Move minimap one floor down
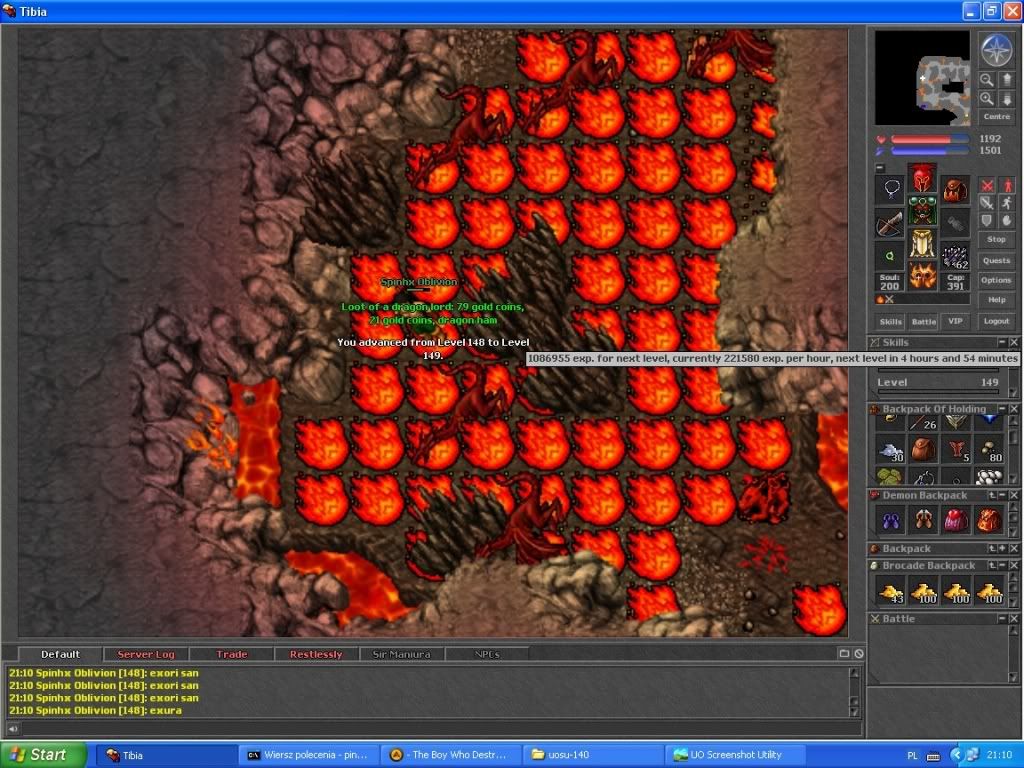1024x768 pixels. point(1006,99)
